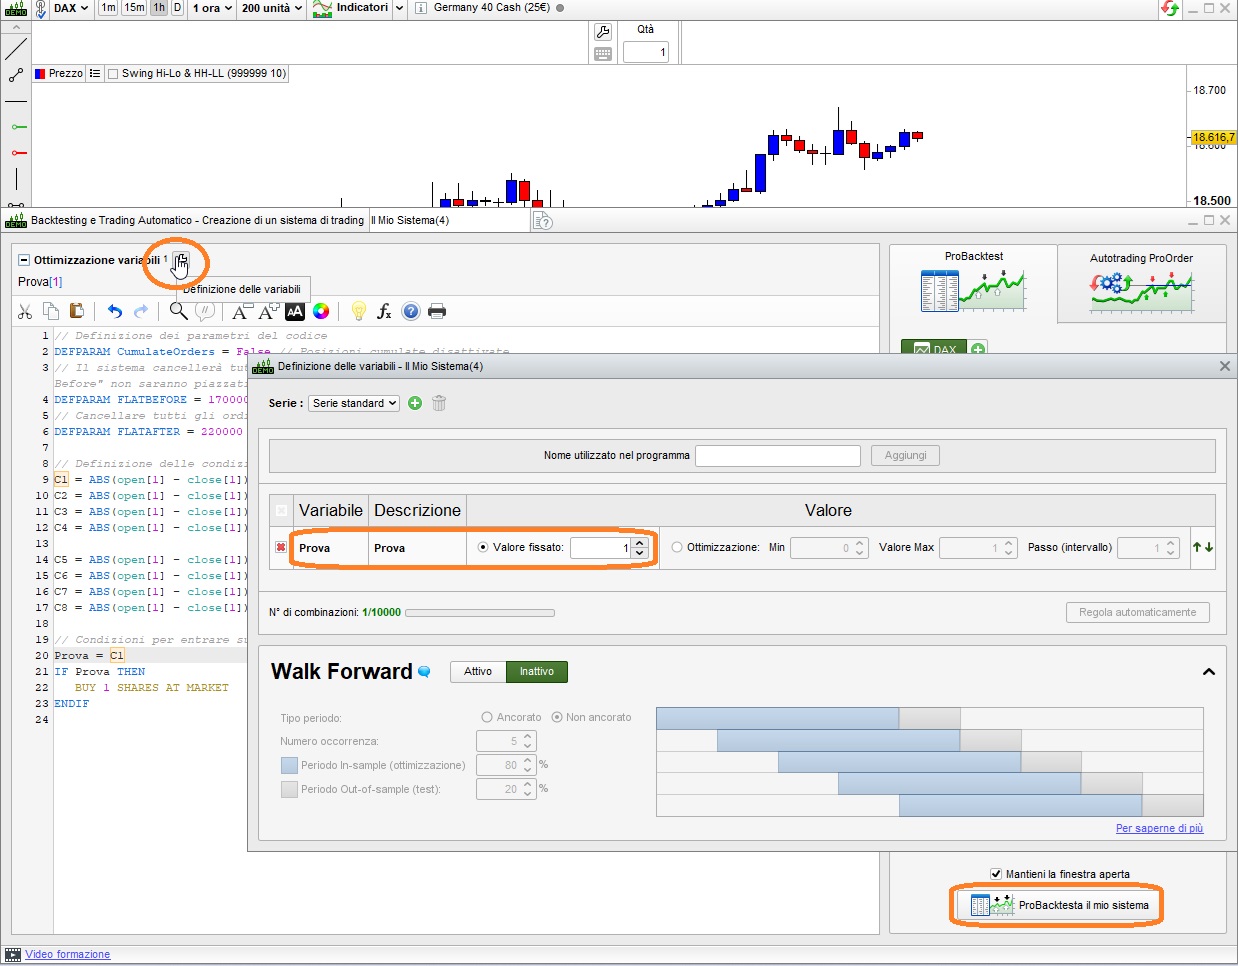Collapse Ottimizzazione variabili section minus box
1238x966 pixels.
pos(24,260)
